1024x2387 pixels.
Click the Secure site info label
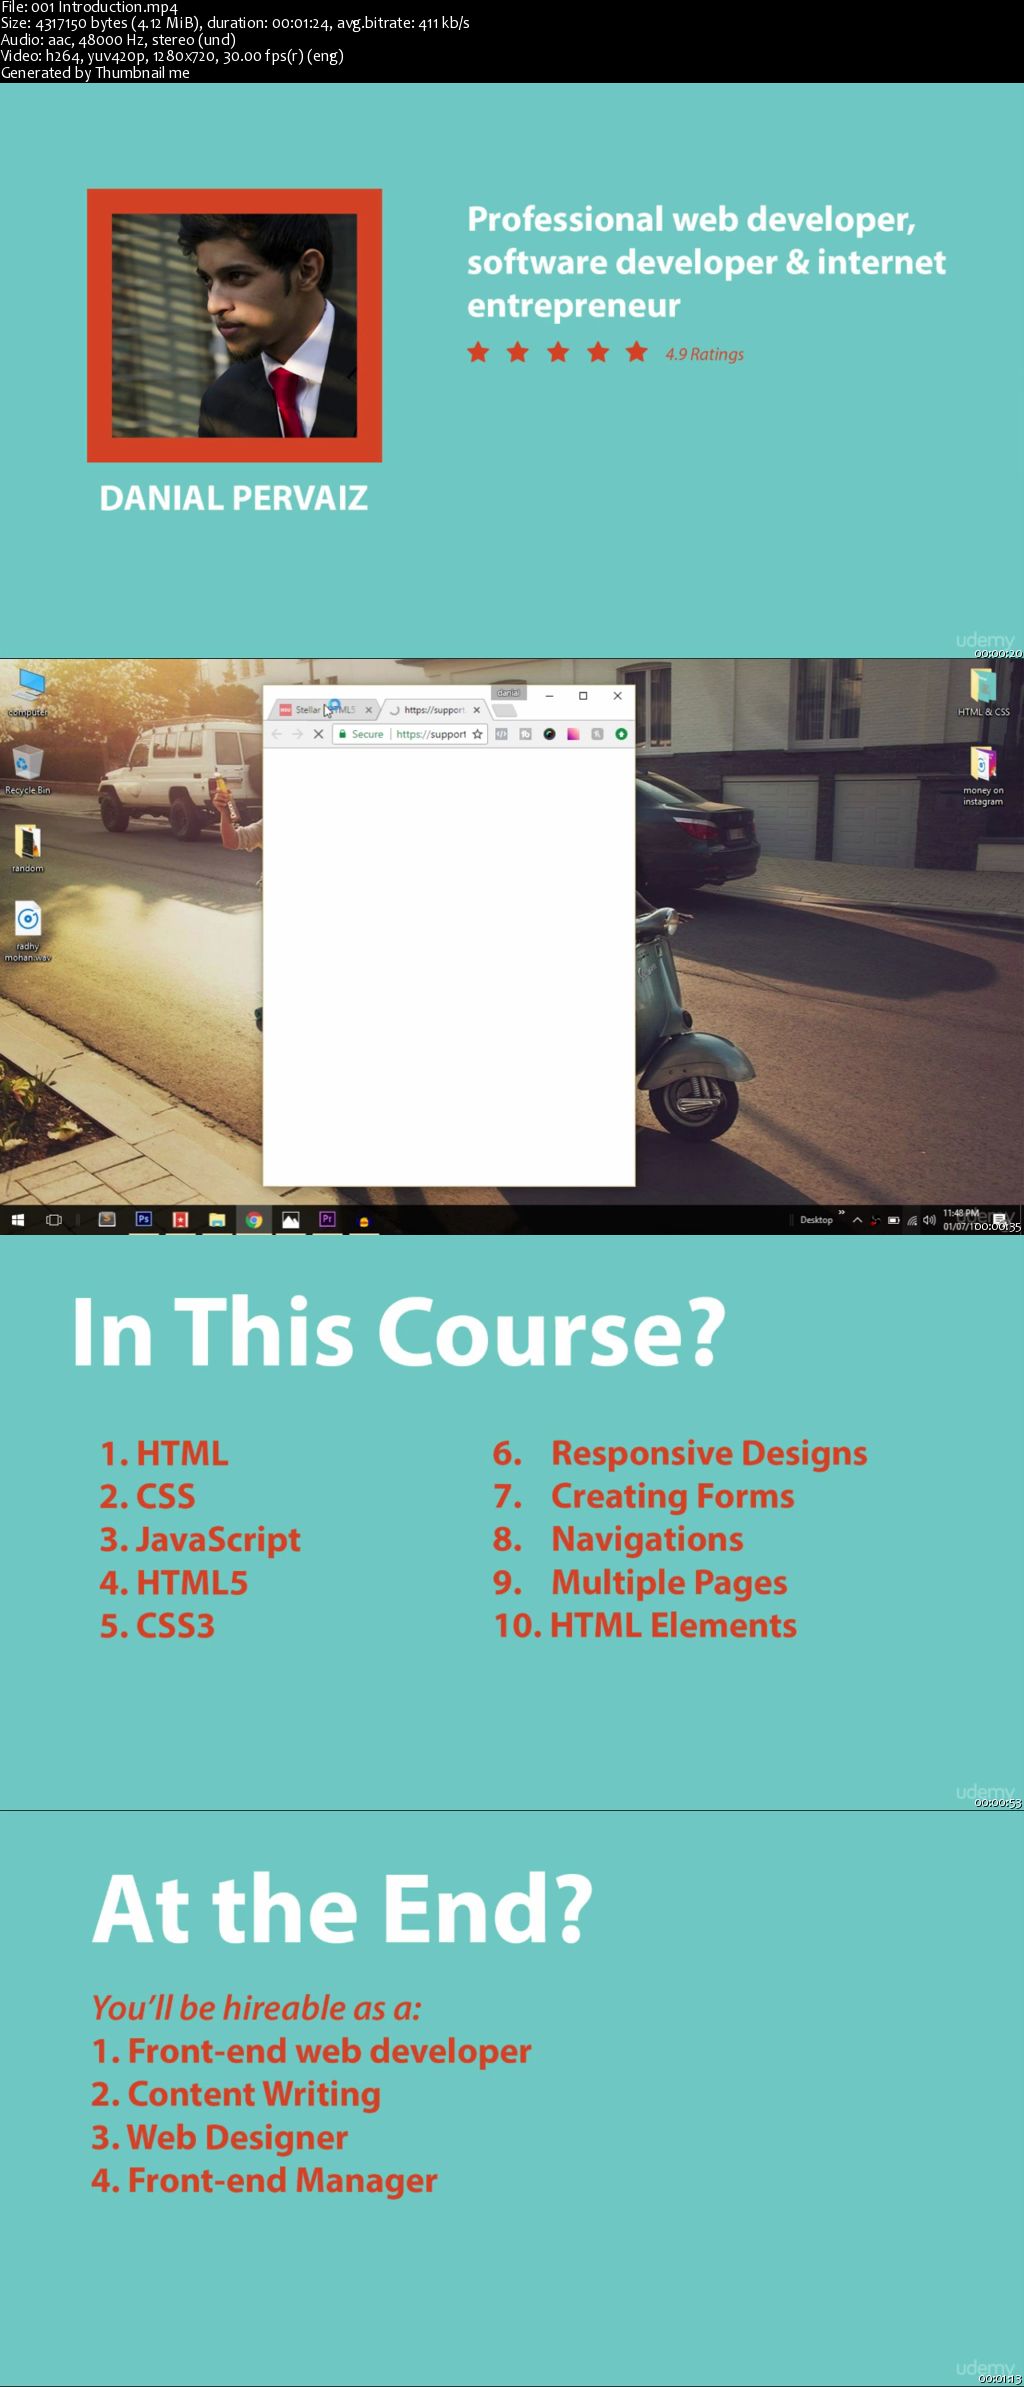pos(361,734)
